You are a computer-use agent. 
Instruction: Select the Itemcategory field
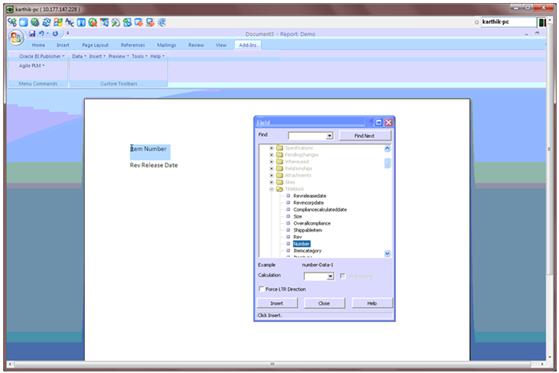307,251
